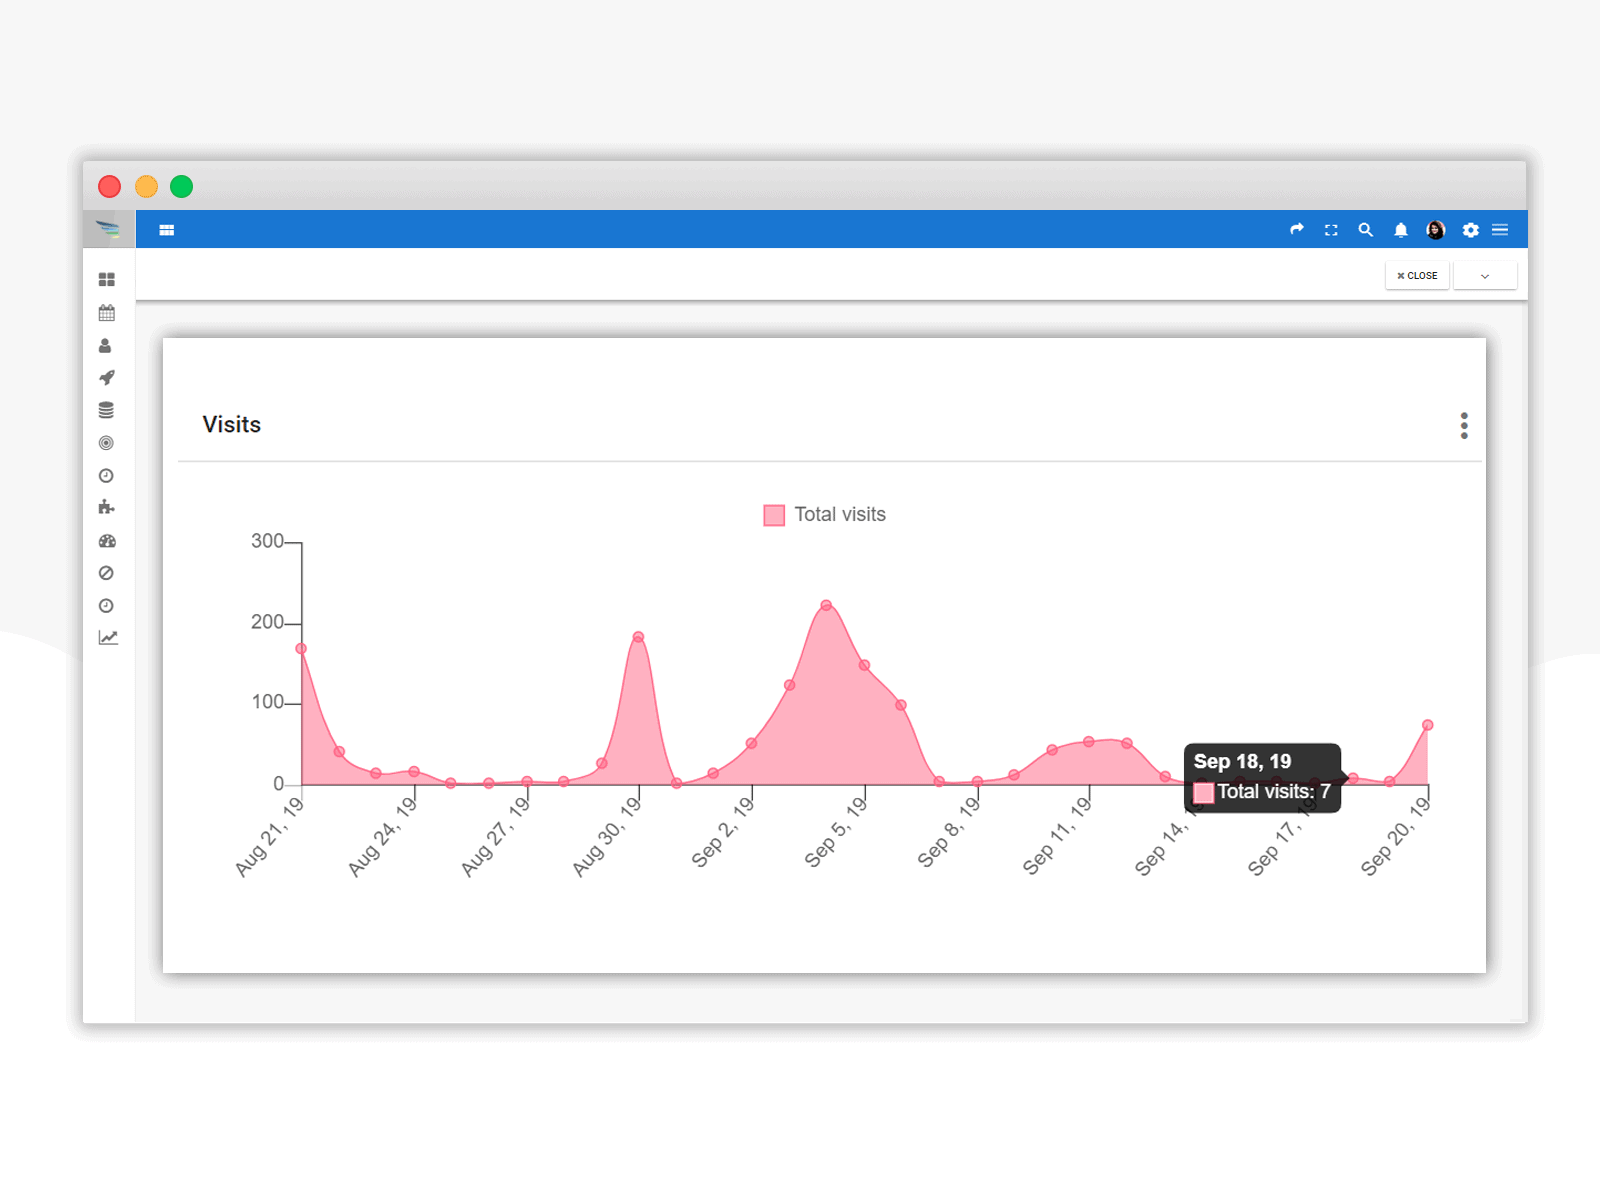Screen dimensions: 1600x1200
Task: Click the share arrow icon in top bar
Action: (x=1297, y=229)
